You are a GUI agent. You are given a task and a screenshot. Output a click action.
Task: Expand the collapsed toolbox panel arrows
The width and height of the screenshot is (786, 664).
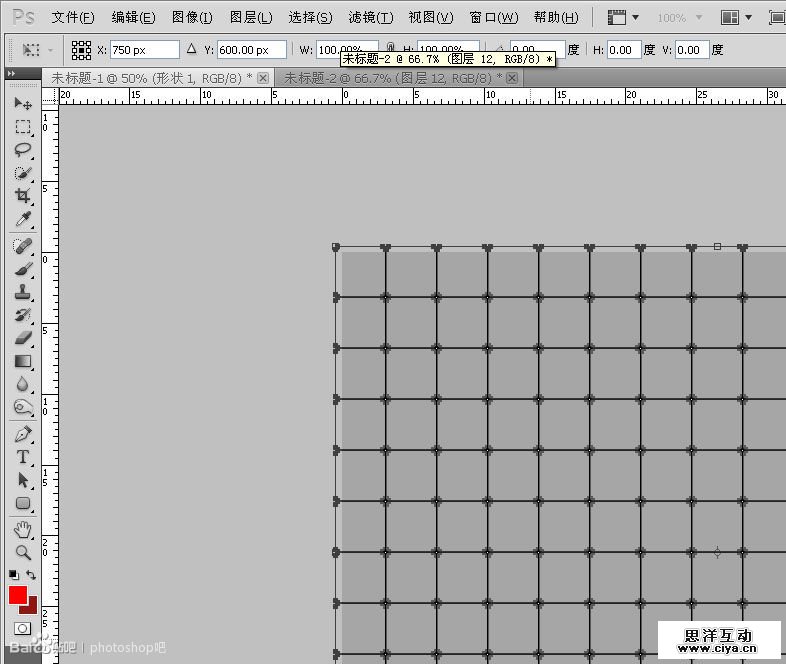pos(11,74)
